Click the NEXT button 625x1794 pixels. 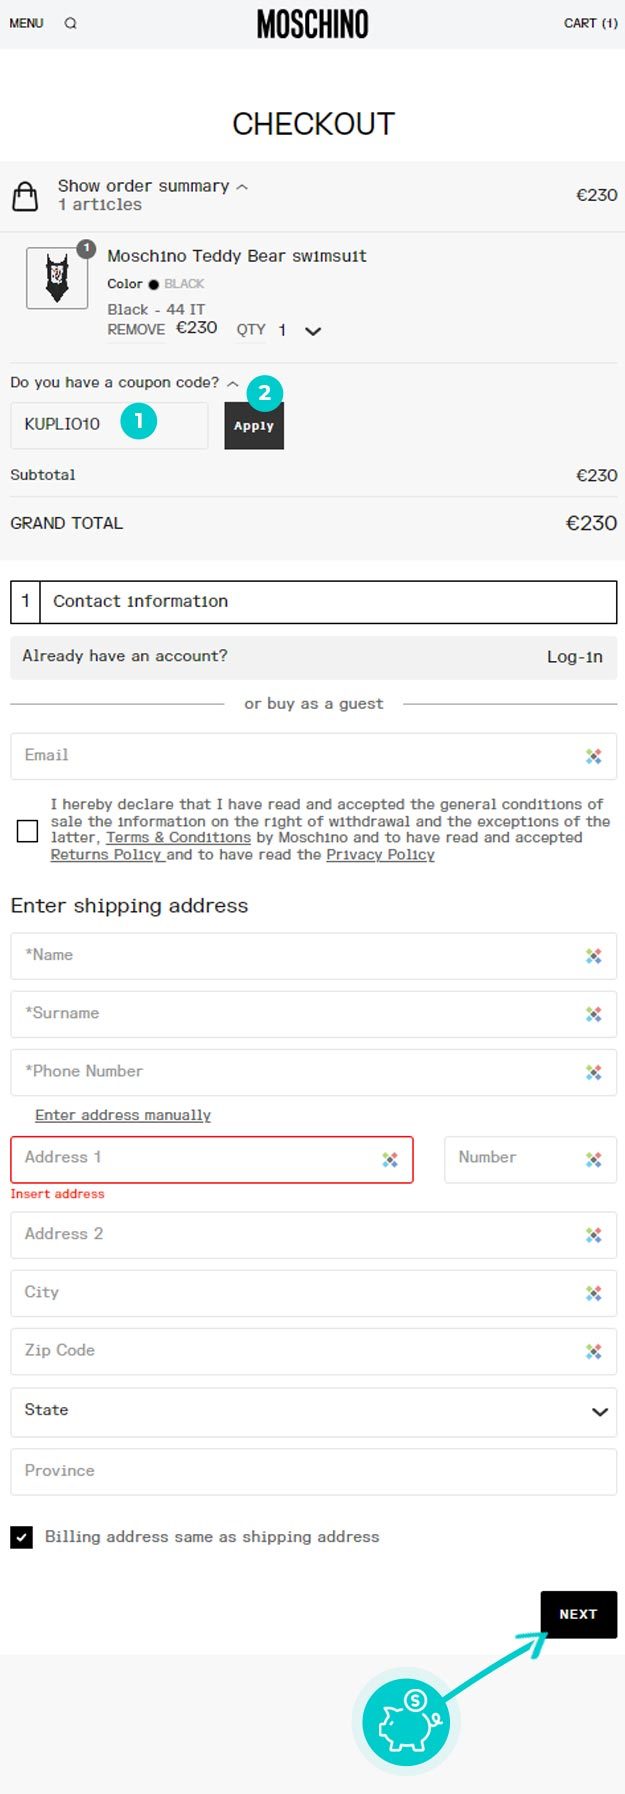578,1614
